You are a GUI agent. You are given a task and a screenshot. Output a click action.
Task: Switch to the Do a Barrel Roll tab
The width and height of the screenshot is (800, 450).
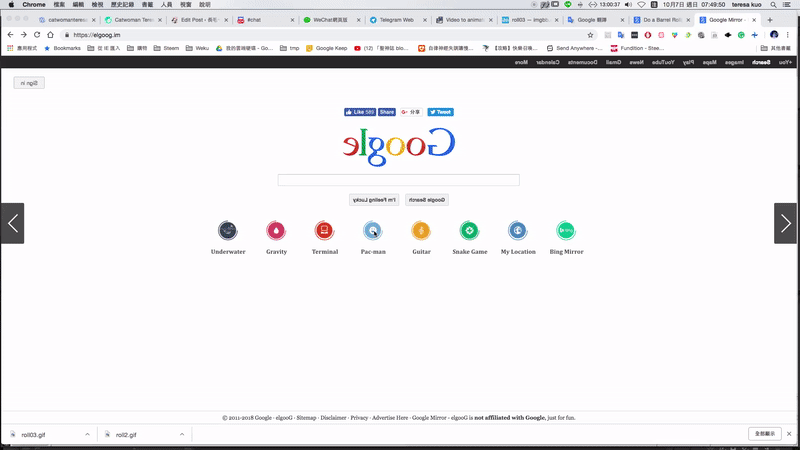(662, 20)
